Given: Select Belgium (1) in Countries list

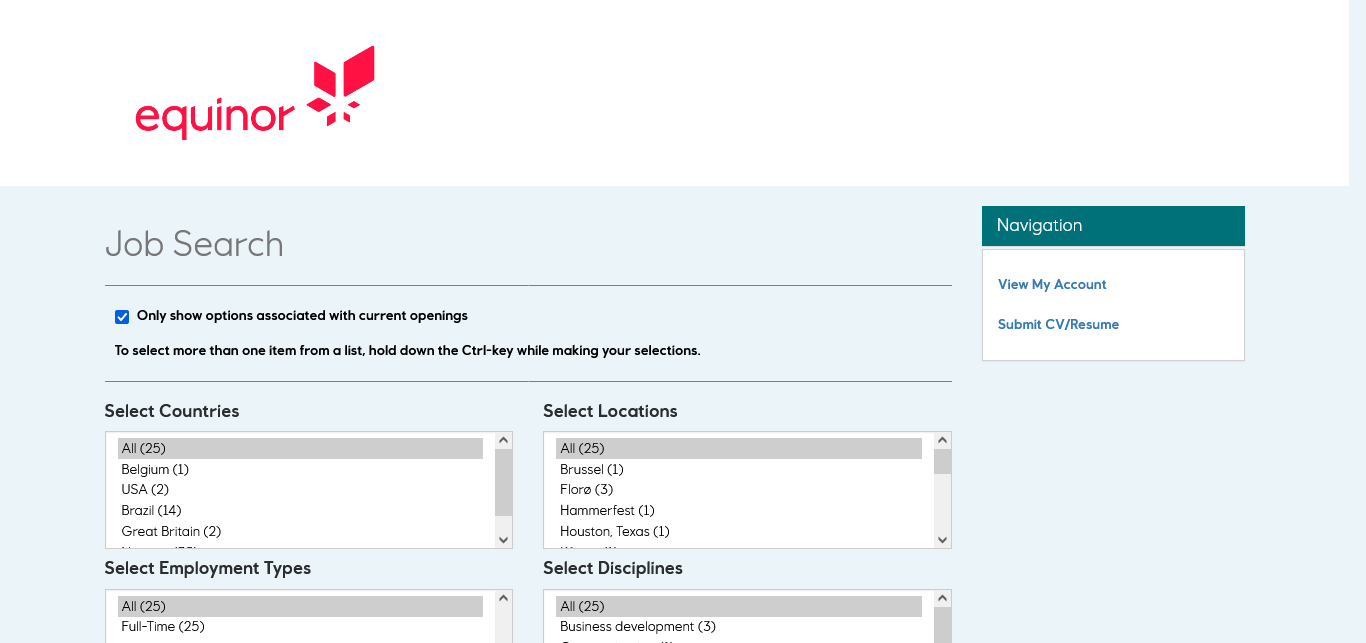Looking at the screenshot, I should click(x=155, y=470).
